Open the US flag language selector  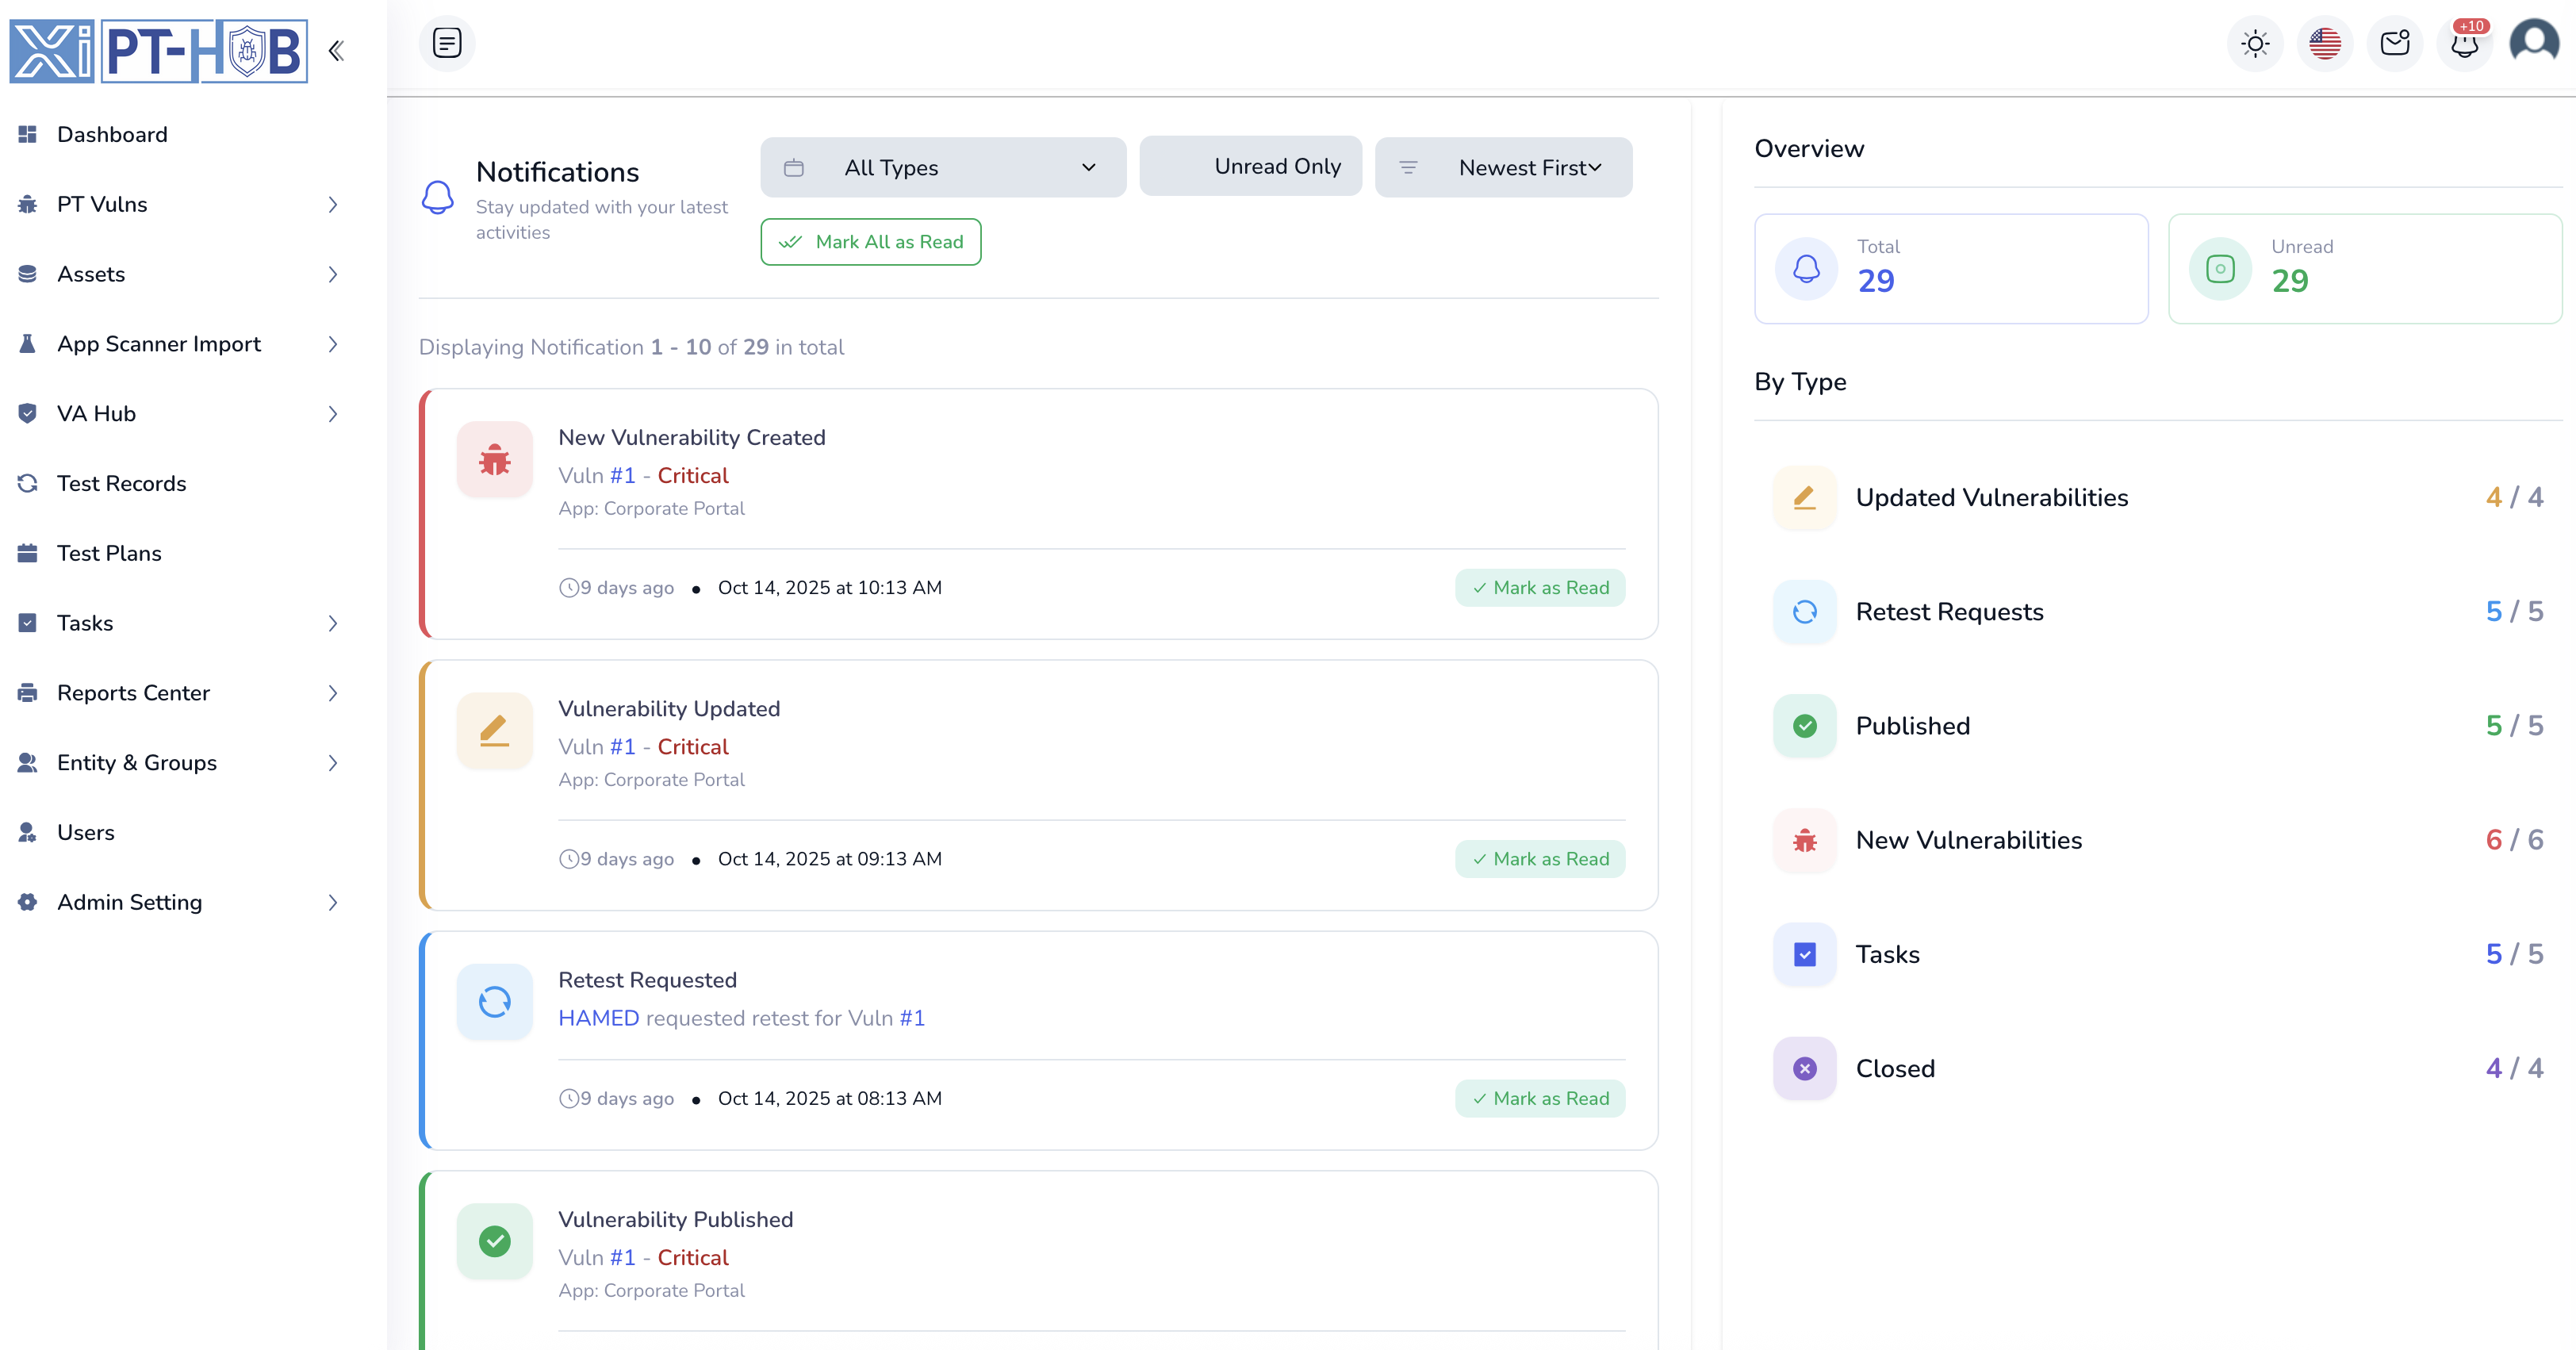click(2325, 44)
